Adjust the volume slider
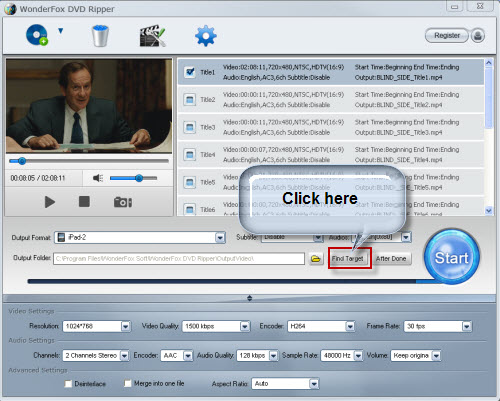The height and width of the screenshot is (401, 500). coord(133,178)
